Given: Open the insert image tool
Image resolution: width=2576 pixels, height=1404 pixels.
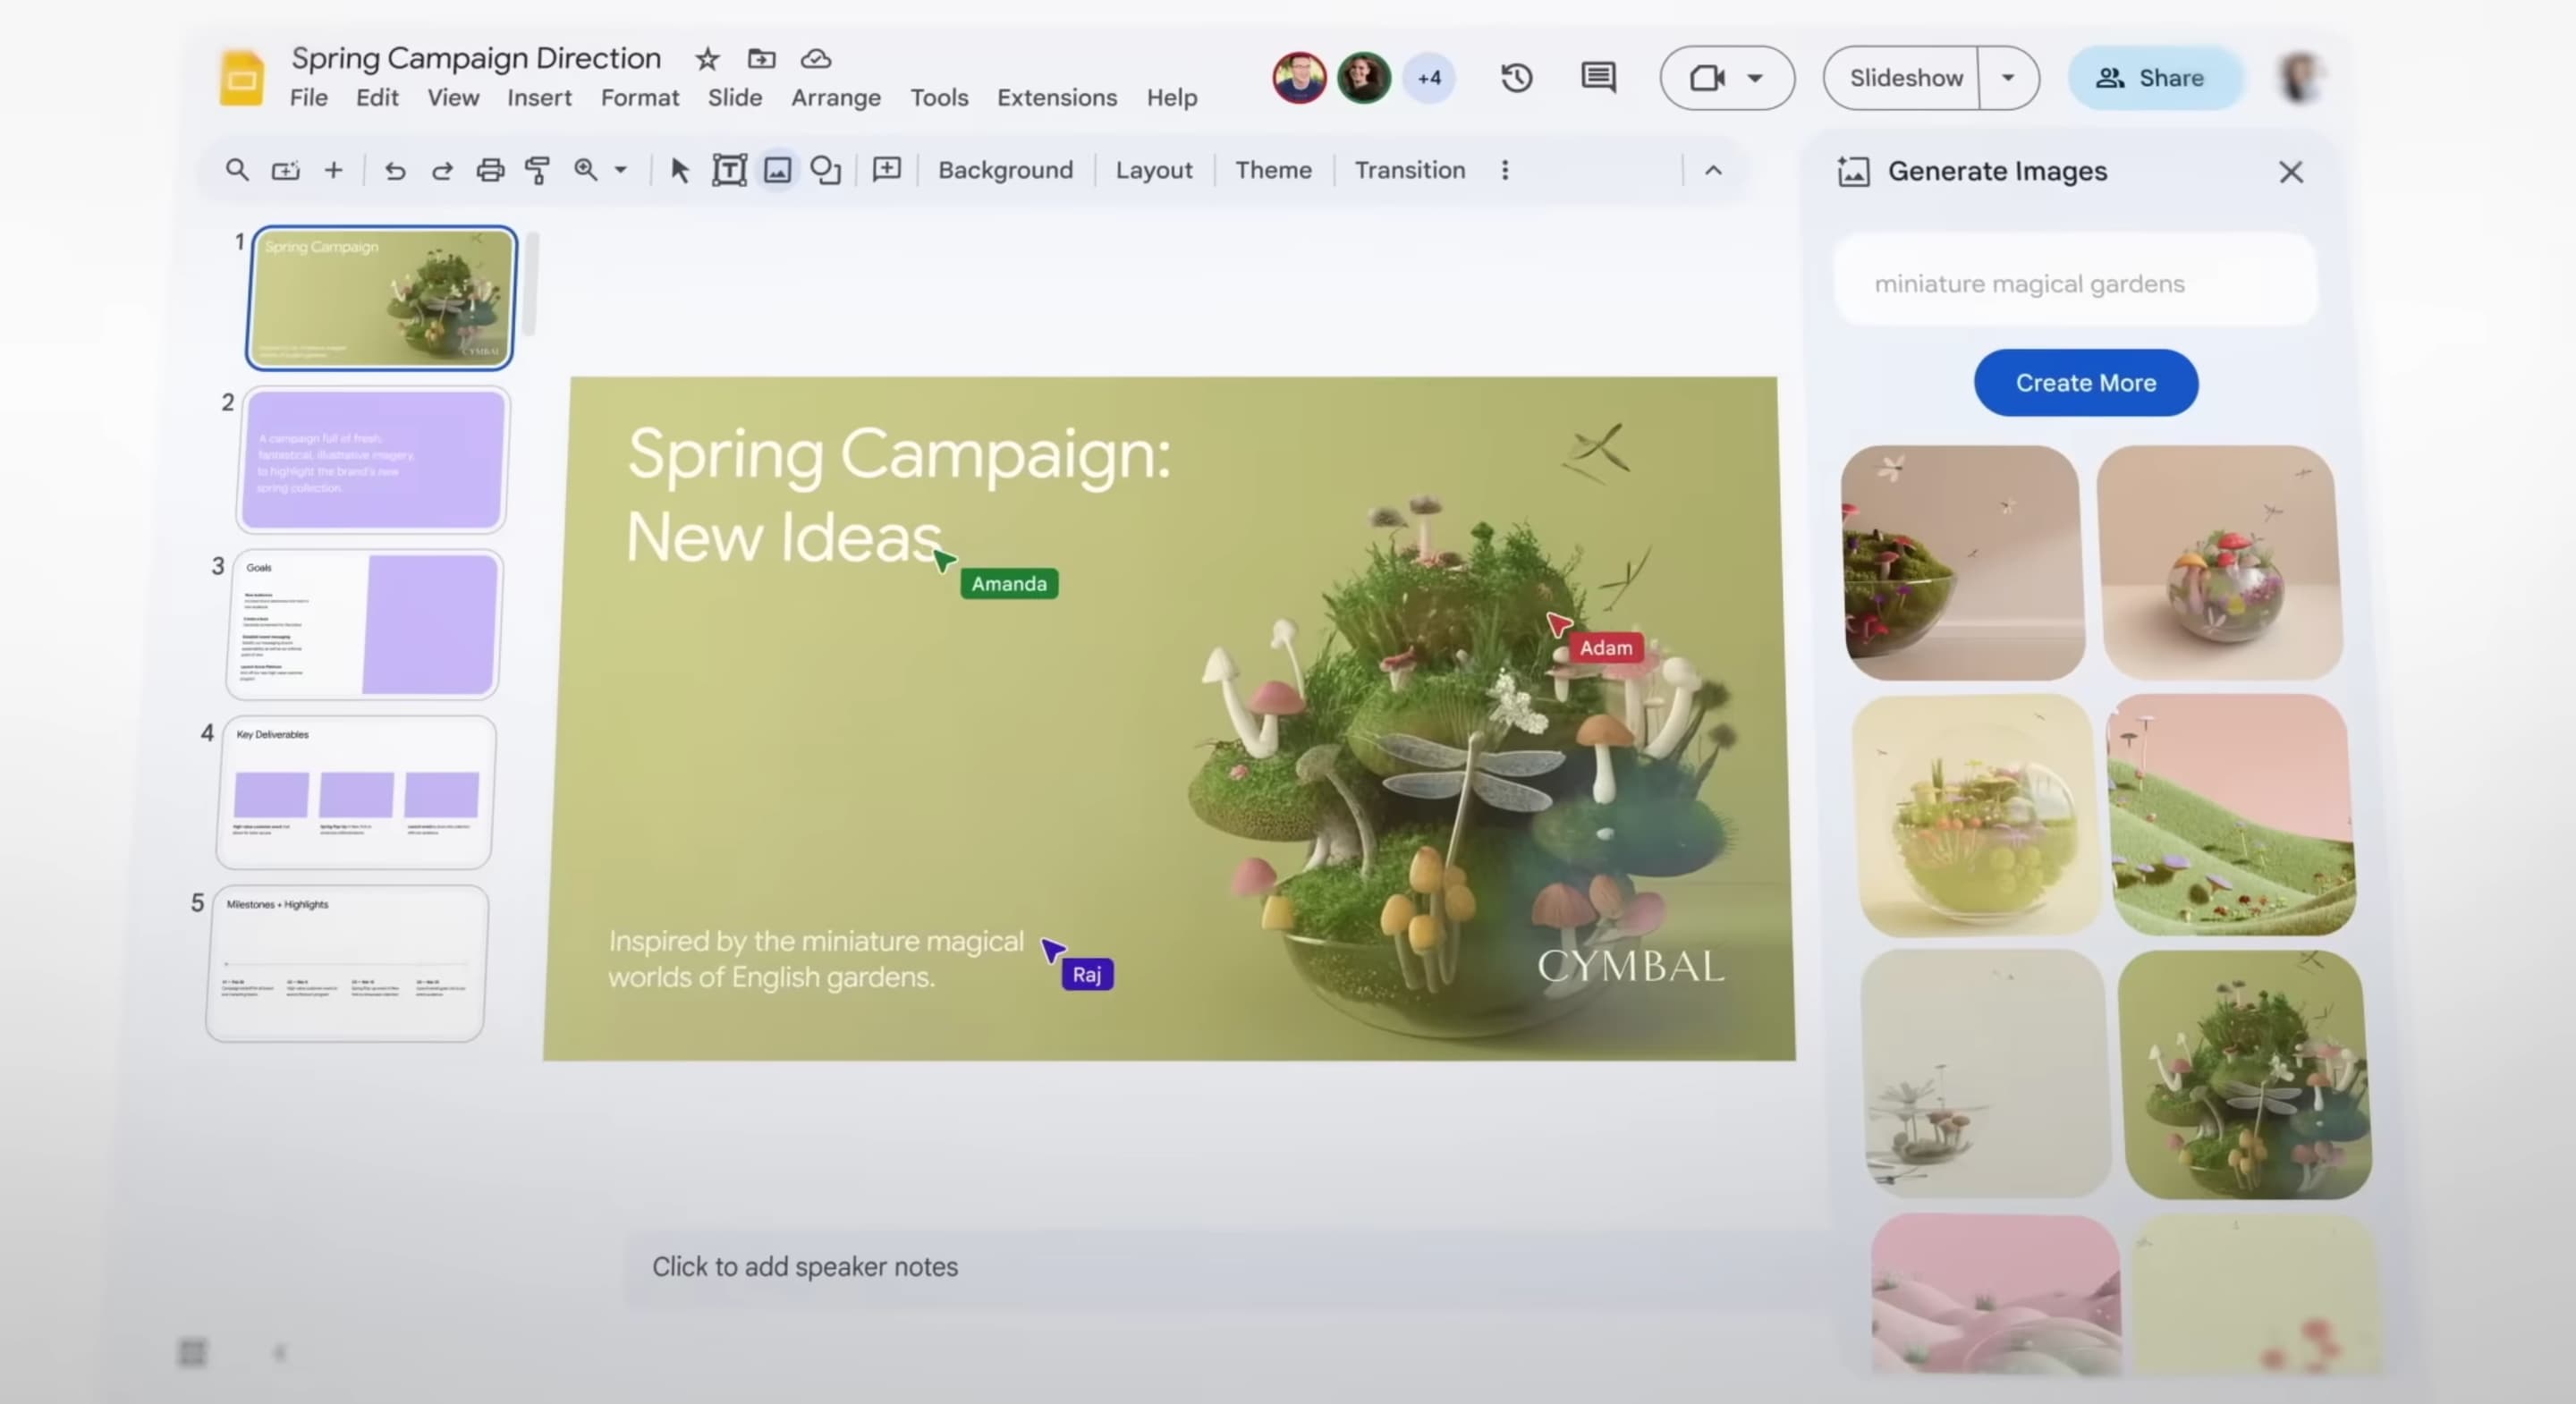Looking at the screenshot, I should point(778,170).
